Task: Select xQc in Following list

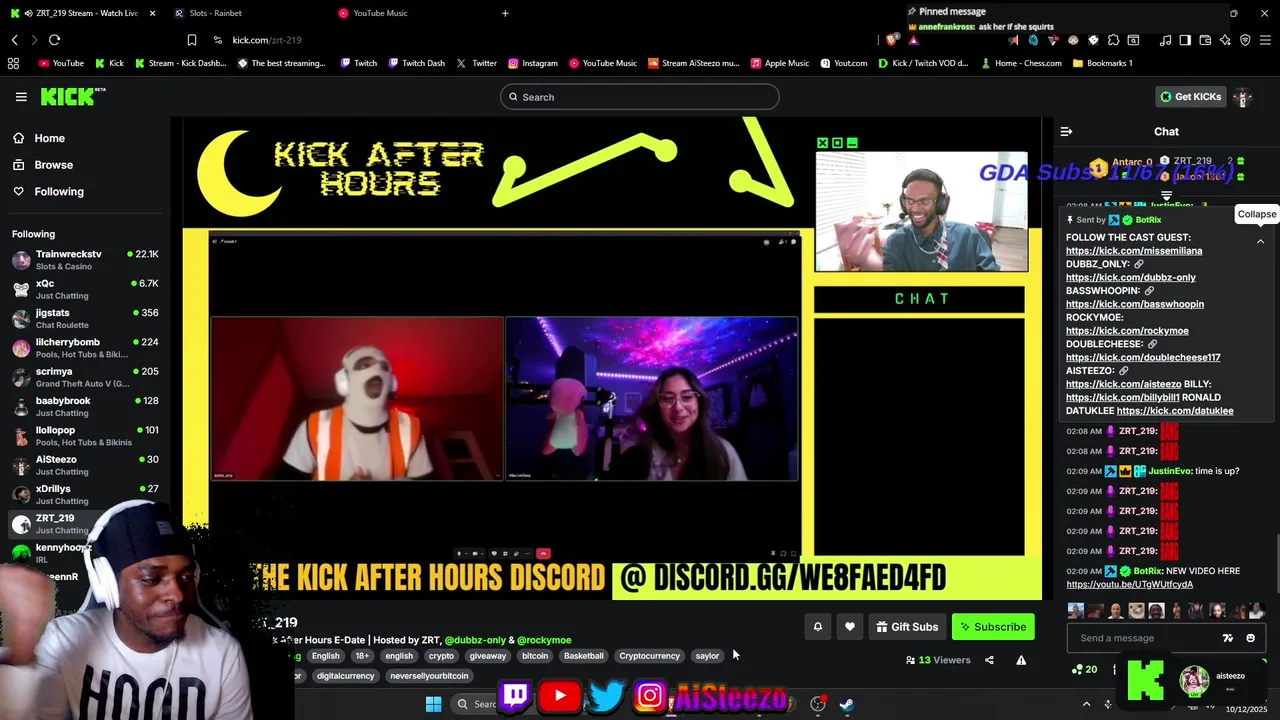Action: coord(85,289)
